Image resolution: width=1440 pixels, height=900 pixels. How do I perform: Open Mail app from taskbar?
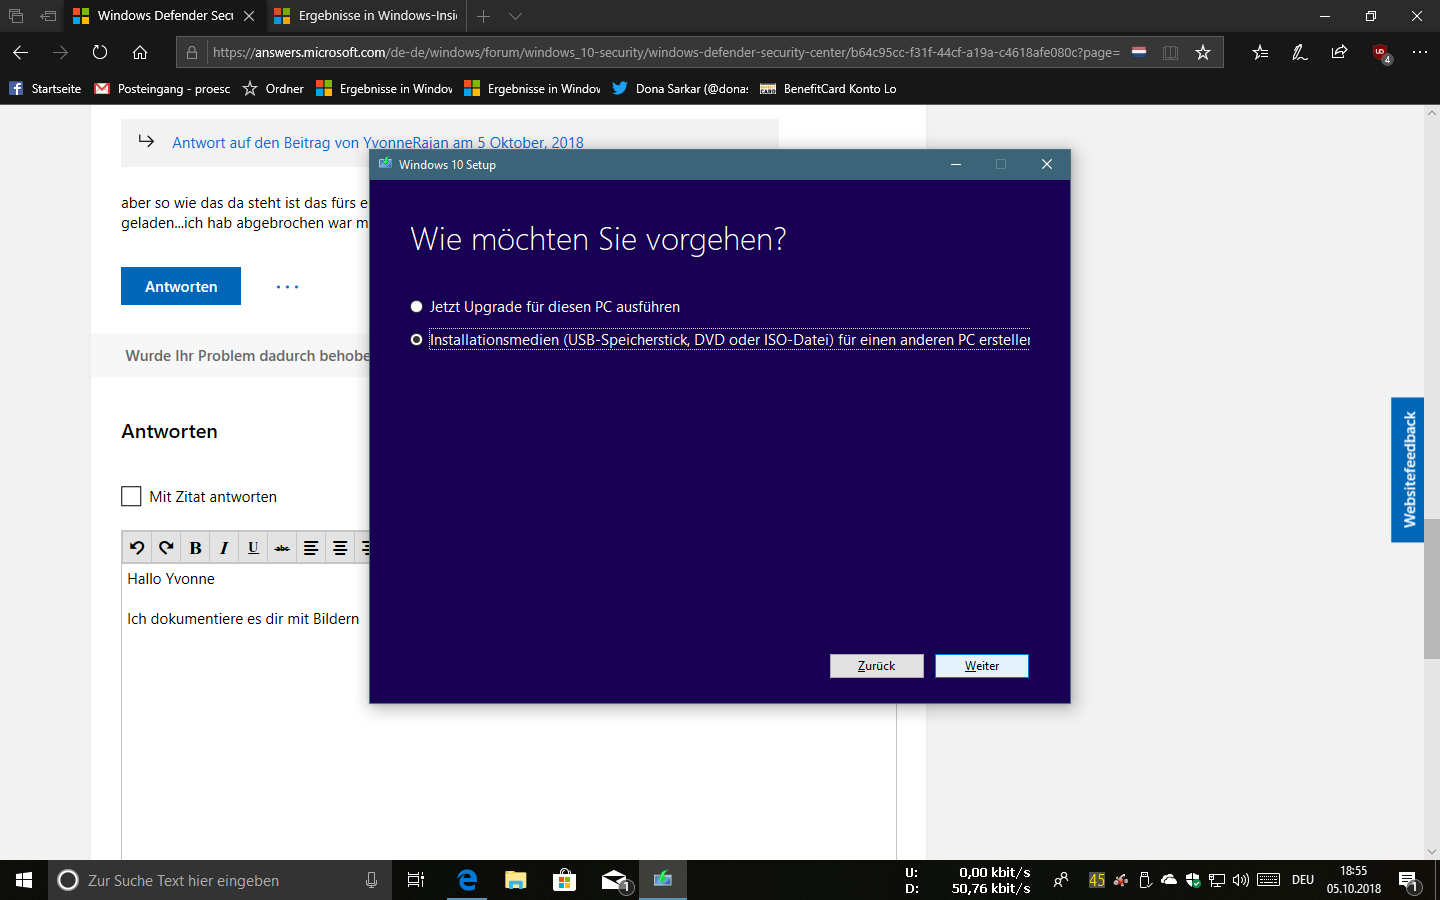coord(614,880)
